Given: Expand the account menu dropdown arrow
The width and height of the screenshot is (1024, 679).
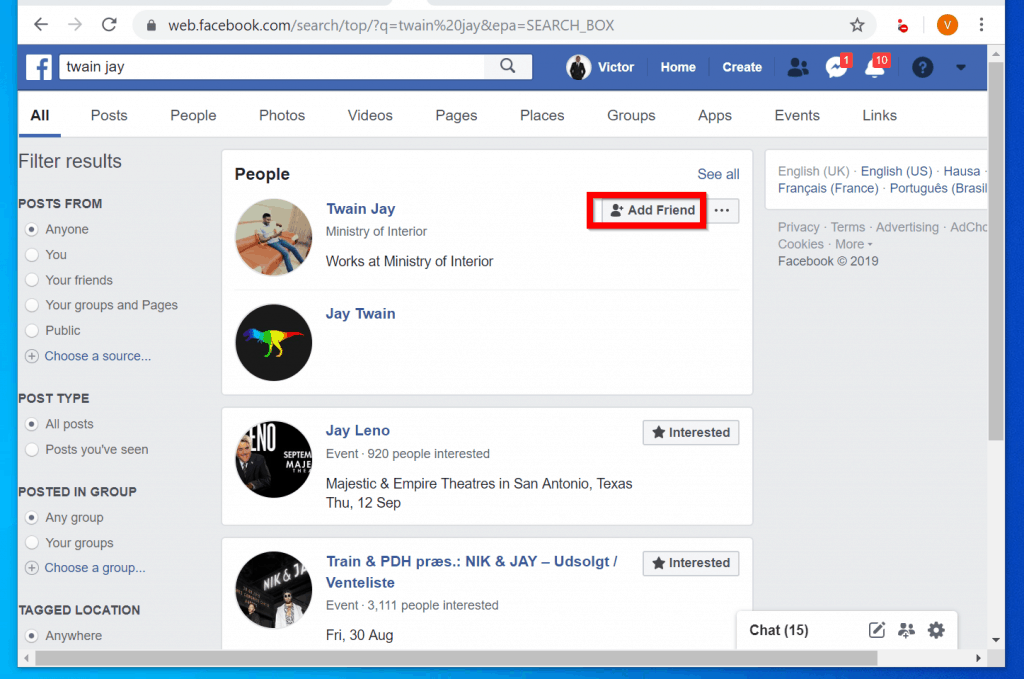Looking at the screenshot, I should pos(961,67).
